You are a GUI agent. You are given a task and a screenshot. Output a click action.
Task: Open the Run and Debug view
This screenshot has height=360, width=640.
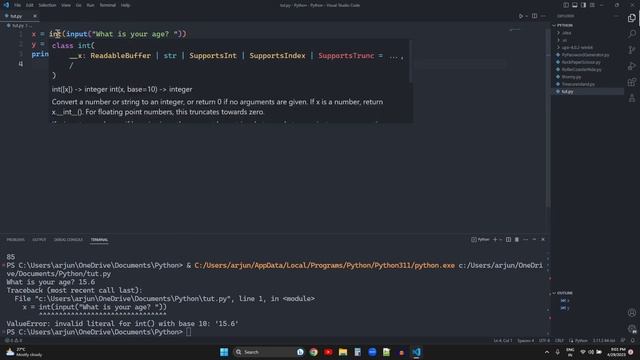(x=632, y=66)
